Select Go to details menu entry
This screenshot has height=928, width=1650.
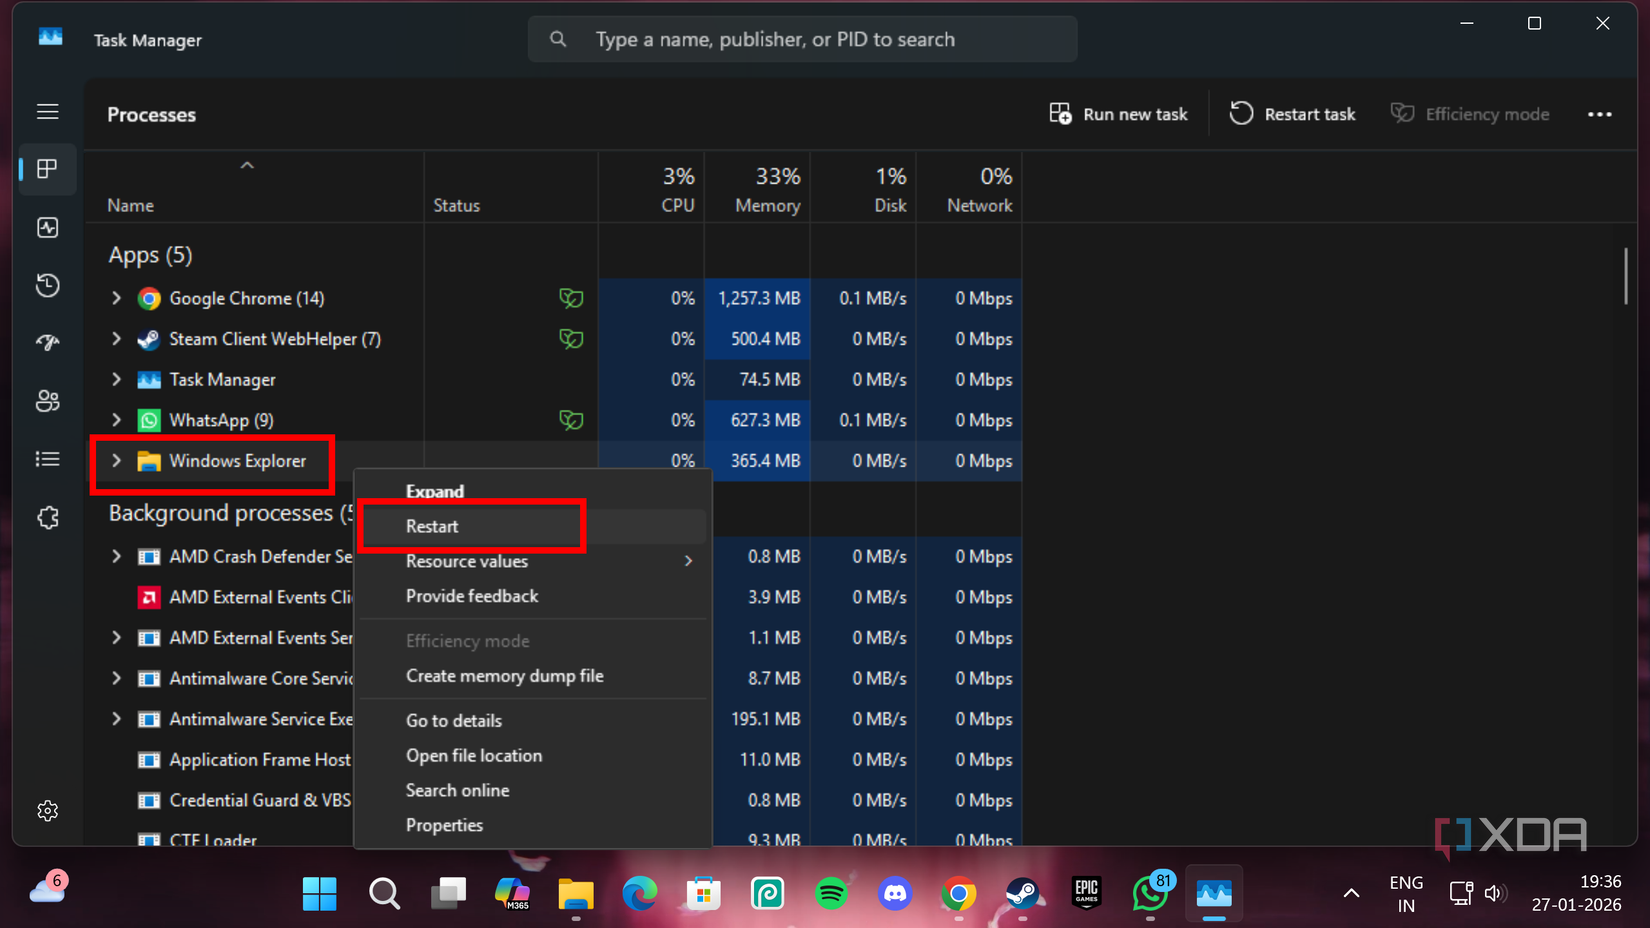pyautogui.click(x=532, y=721)
